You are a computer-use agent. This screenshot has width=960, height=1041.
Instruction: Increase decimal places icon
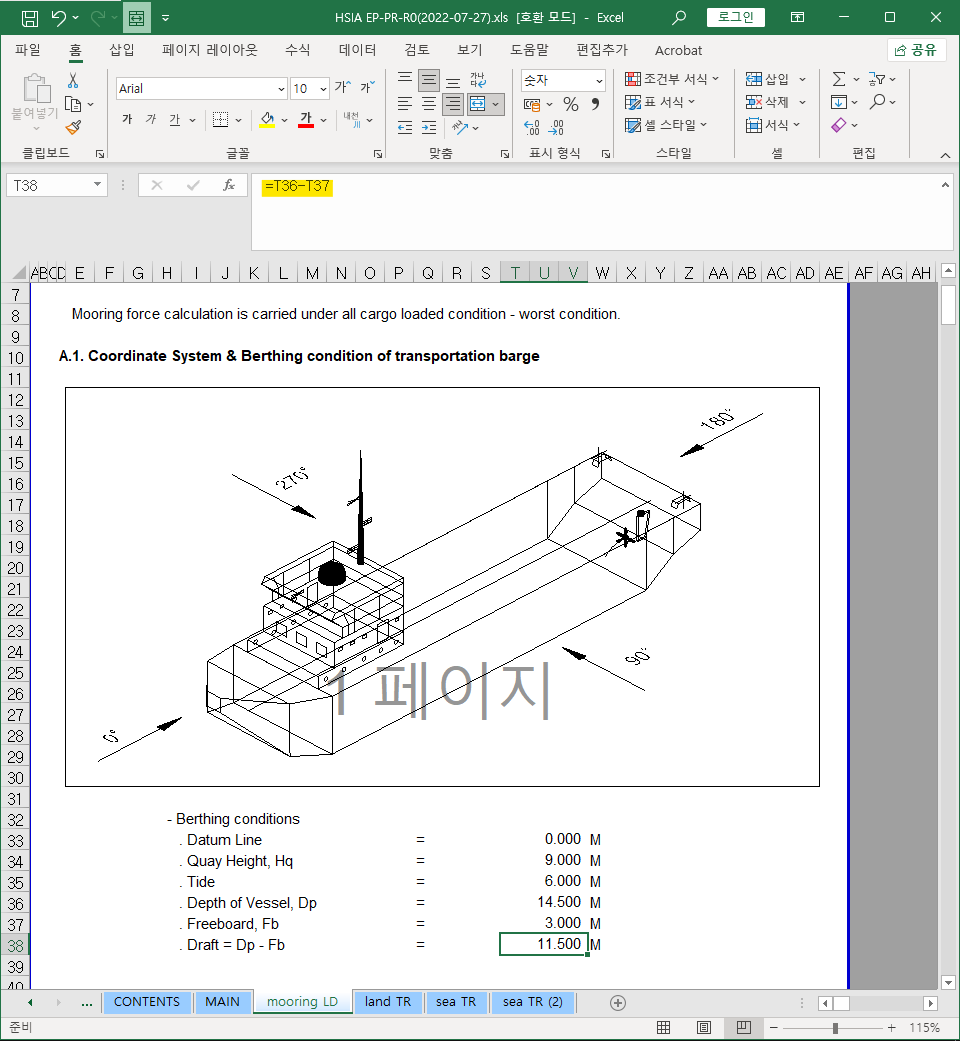pyautogui.click(x=532, y=127)
